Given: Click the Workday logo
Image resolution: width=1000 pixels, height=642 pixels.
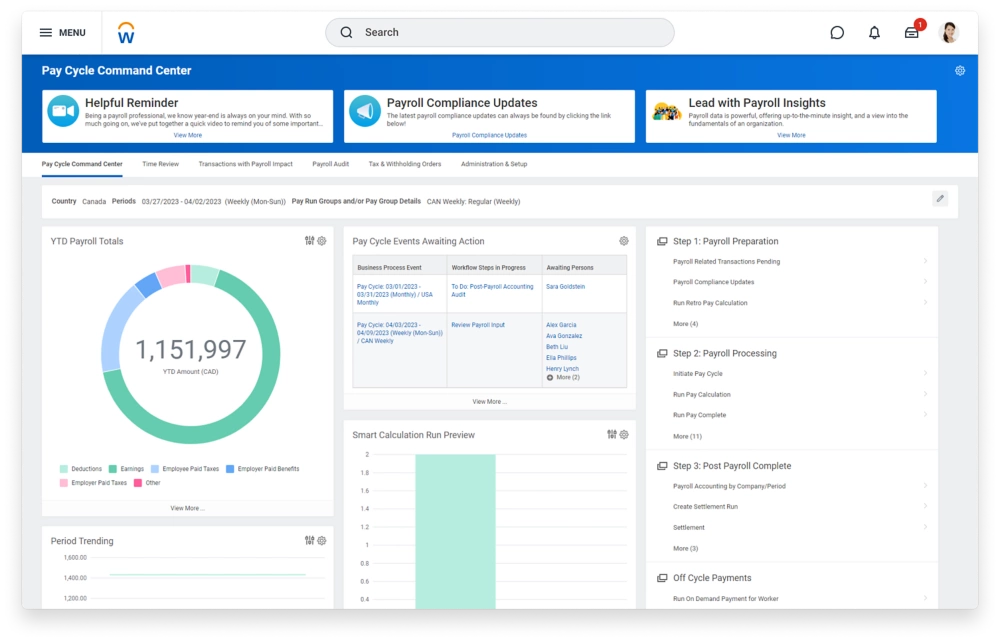Looking at the screenshot, I should [x=126, y=33].
